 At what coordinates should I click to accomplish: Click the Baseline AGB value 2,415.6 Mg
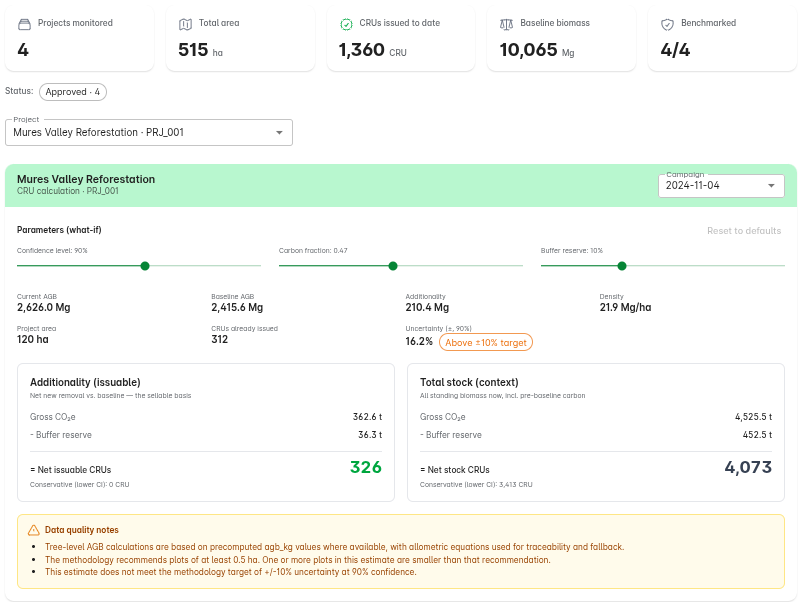point(237,307)
